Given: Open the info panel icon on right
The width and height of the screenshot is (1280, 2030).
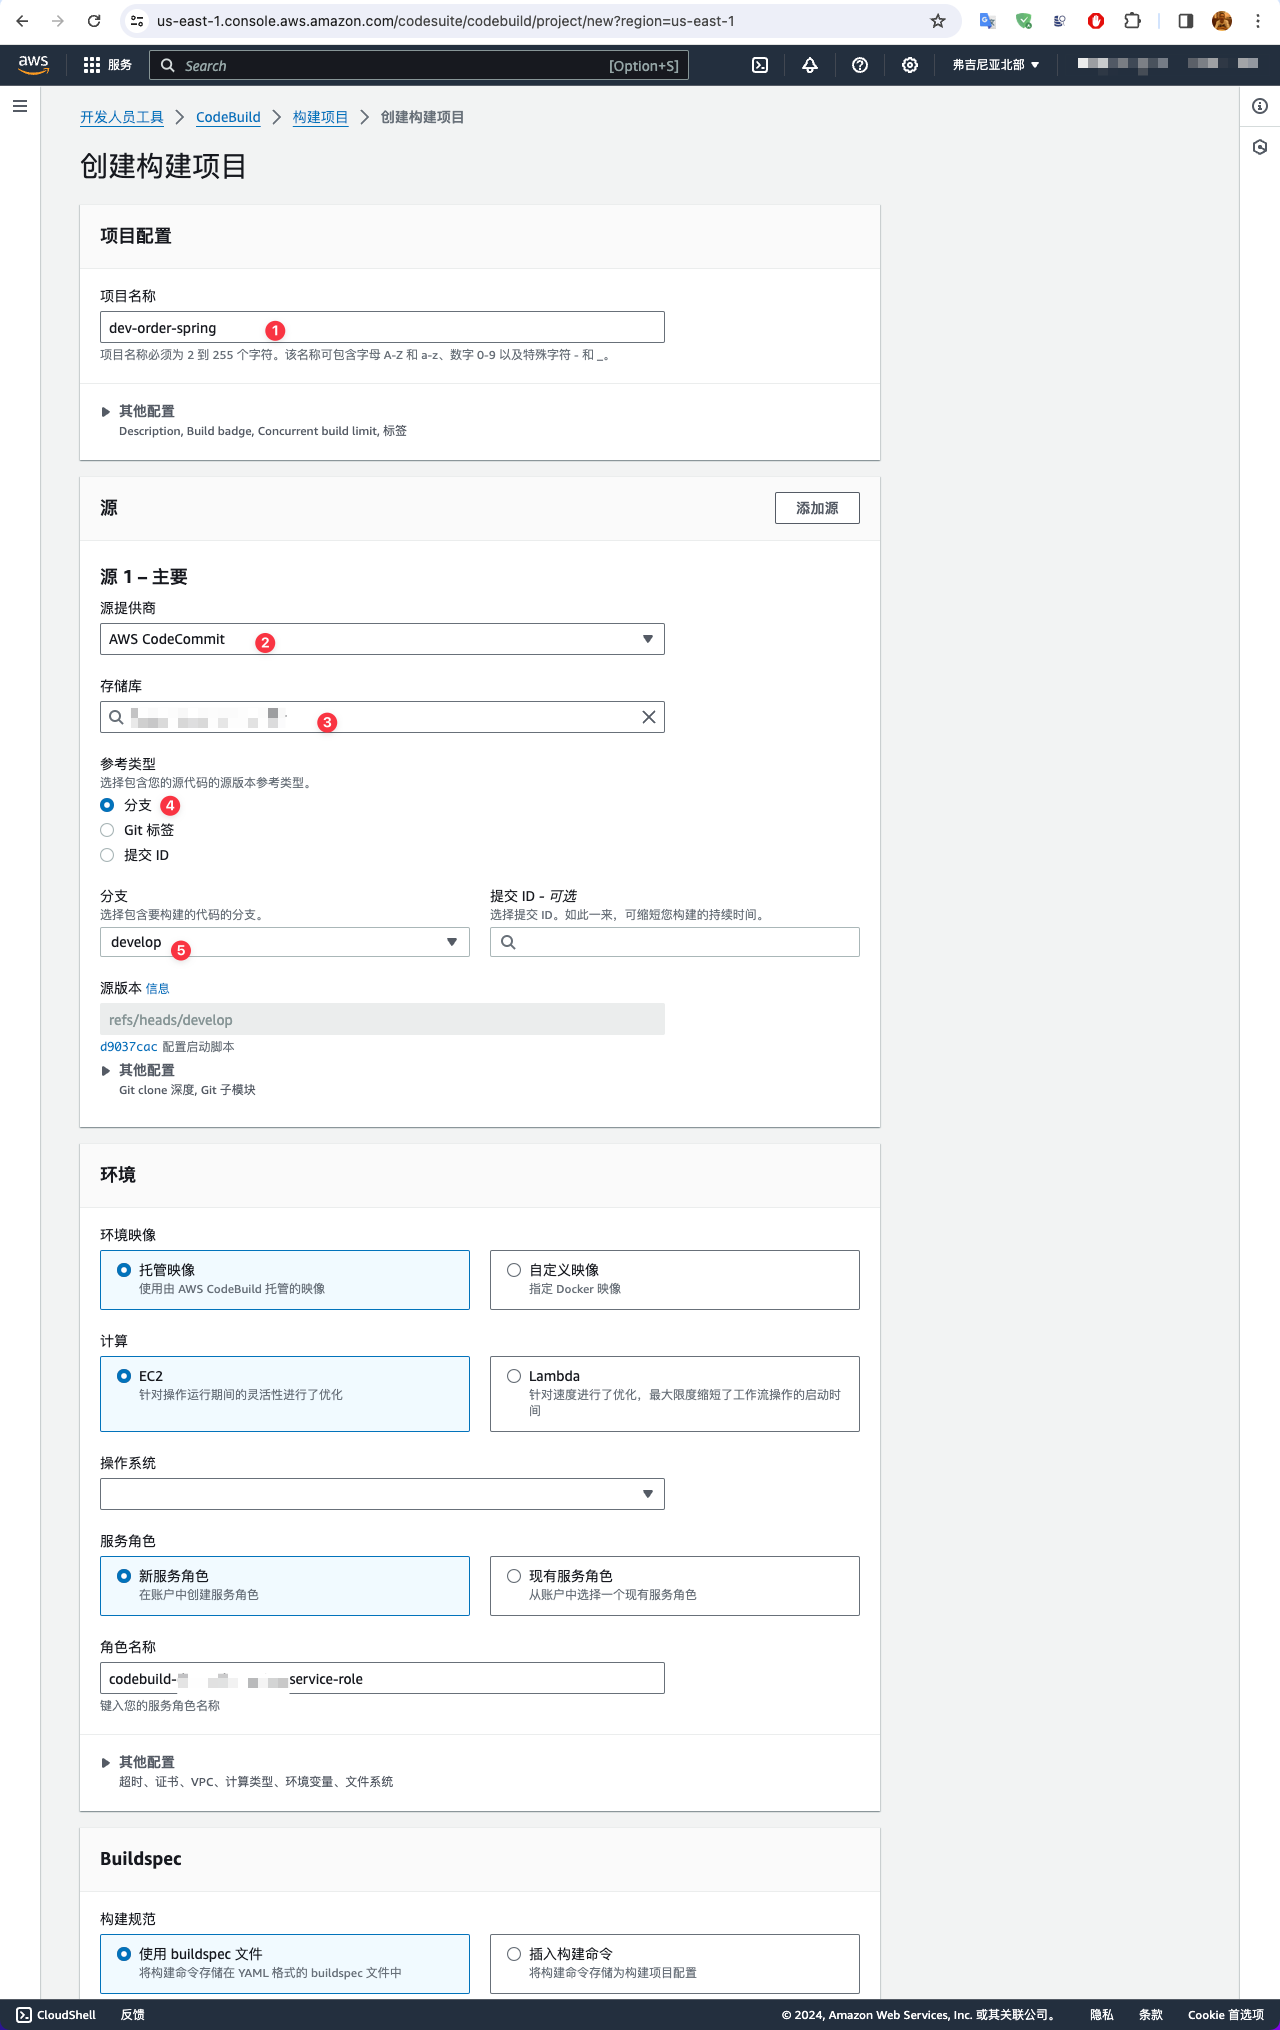Looking at the screenshot, I should pyautogui.click(x=1260, y=106).
